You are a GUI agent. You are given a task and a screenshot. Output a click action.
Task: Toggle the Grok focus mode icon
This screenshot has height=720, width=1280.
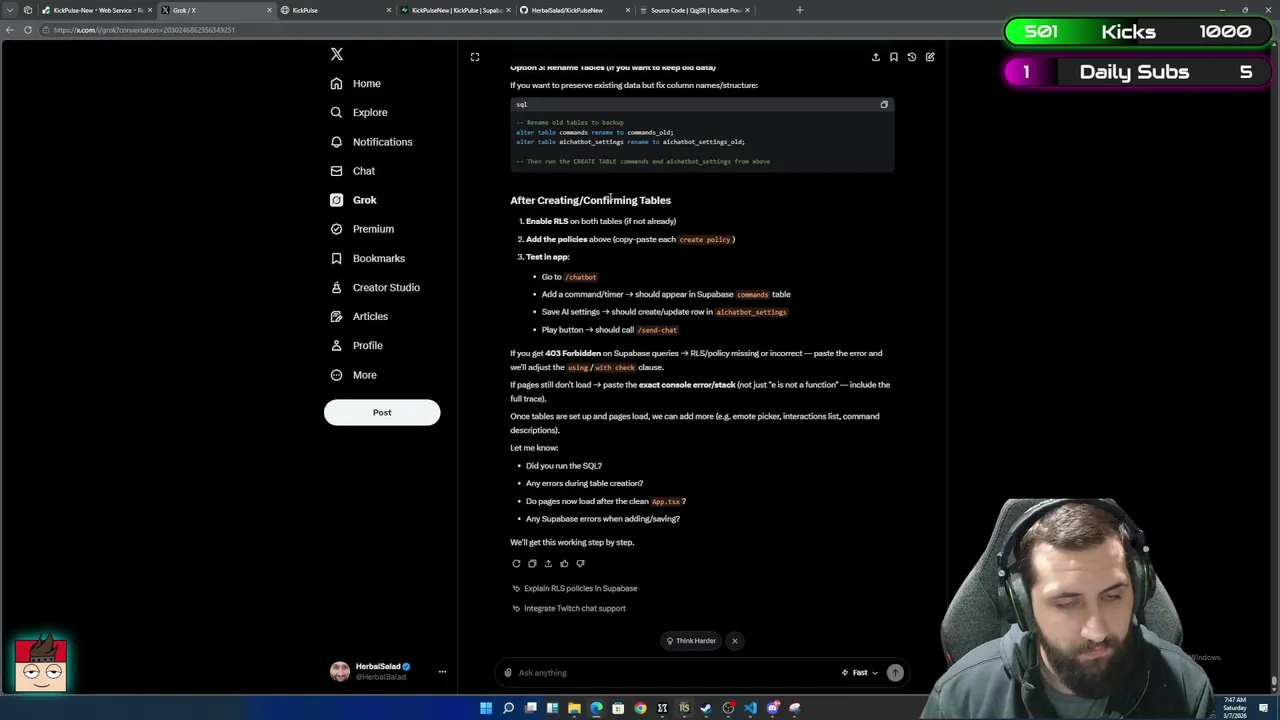(x=475, y=57)
